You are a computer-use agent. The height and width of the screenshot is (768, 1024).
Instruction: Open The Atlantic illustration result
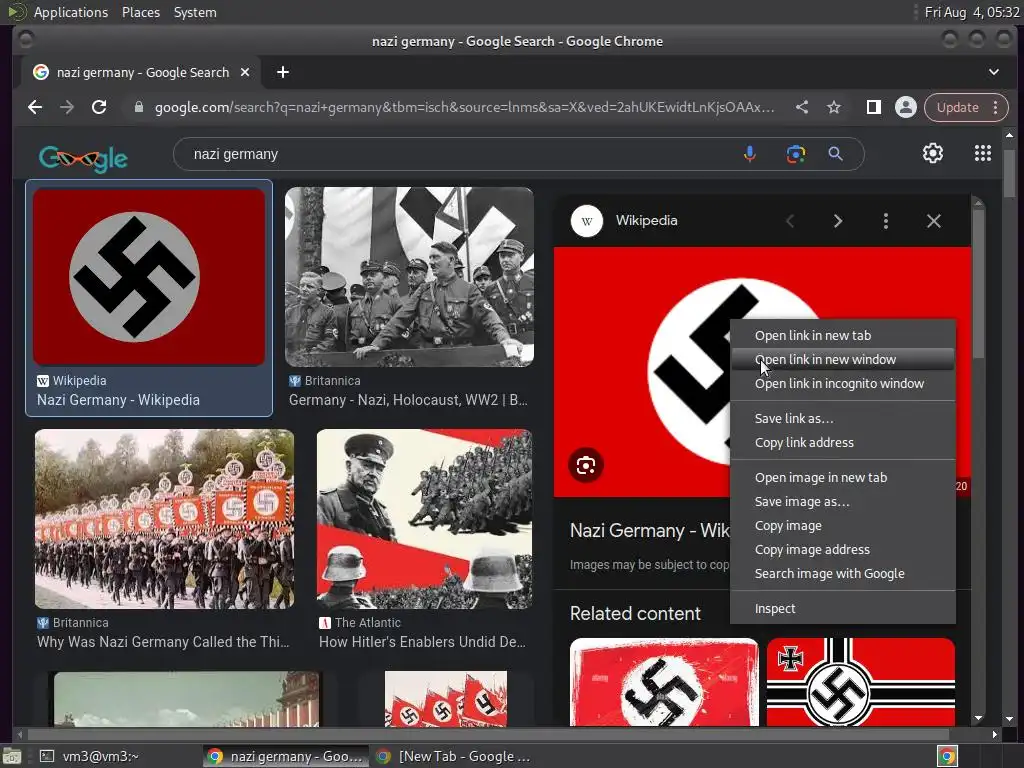pos(424,519)
